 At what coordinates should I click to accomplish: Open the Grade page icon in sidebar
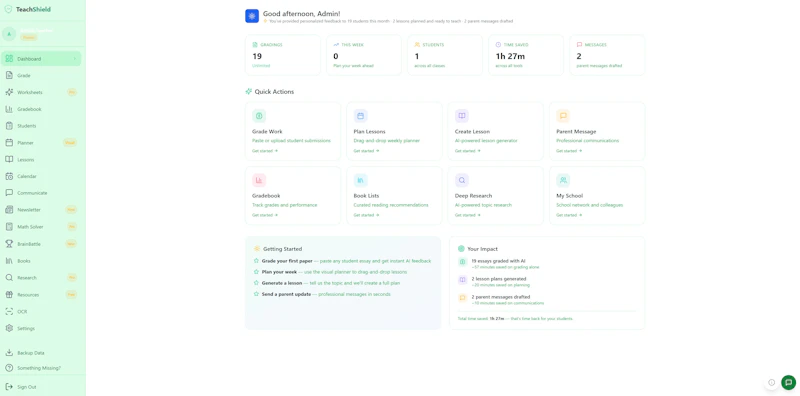tap(9, 76)
